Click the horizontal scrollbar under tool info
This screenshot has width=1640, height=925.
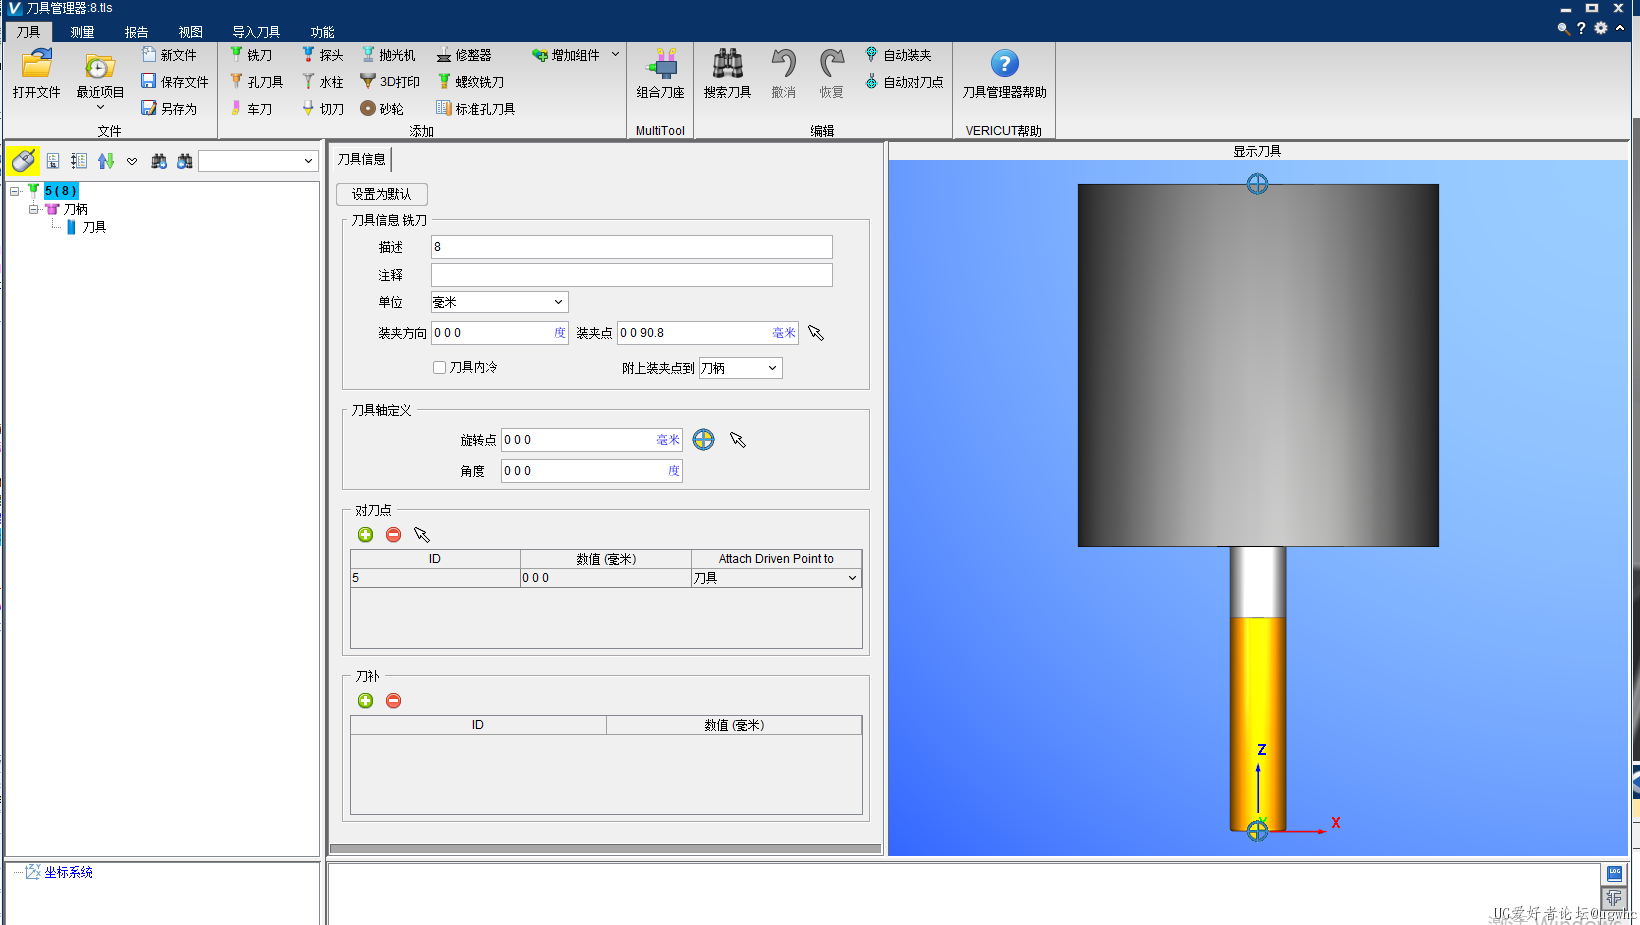tap(606, 848)
